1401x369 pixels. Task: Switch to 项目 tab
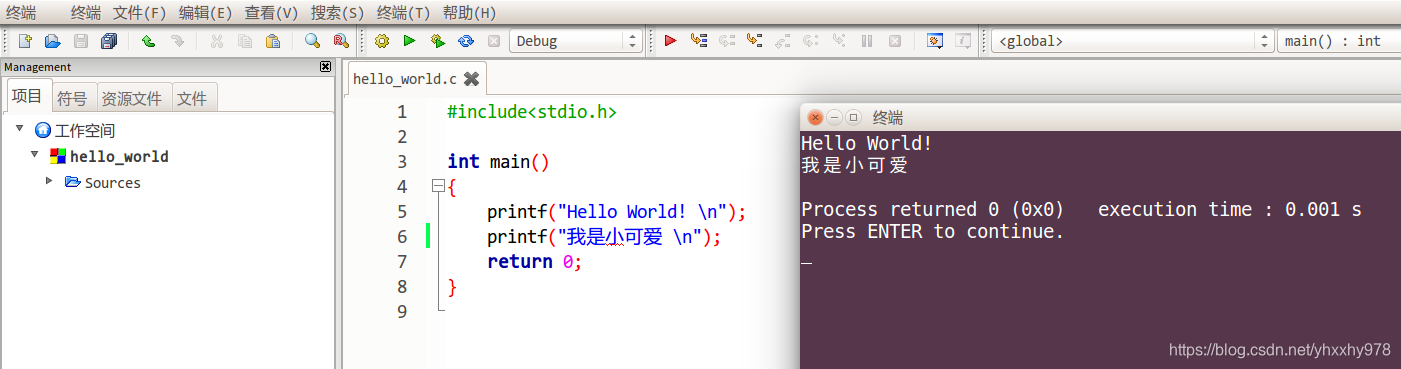(x=28, y=97)
